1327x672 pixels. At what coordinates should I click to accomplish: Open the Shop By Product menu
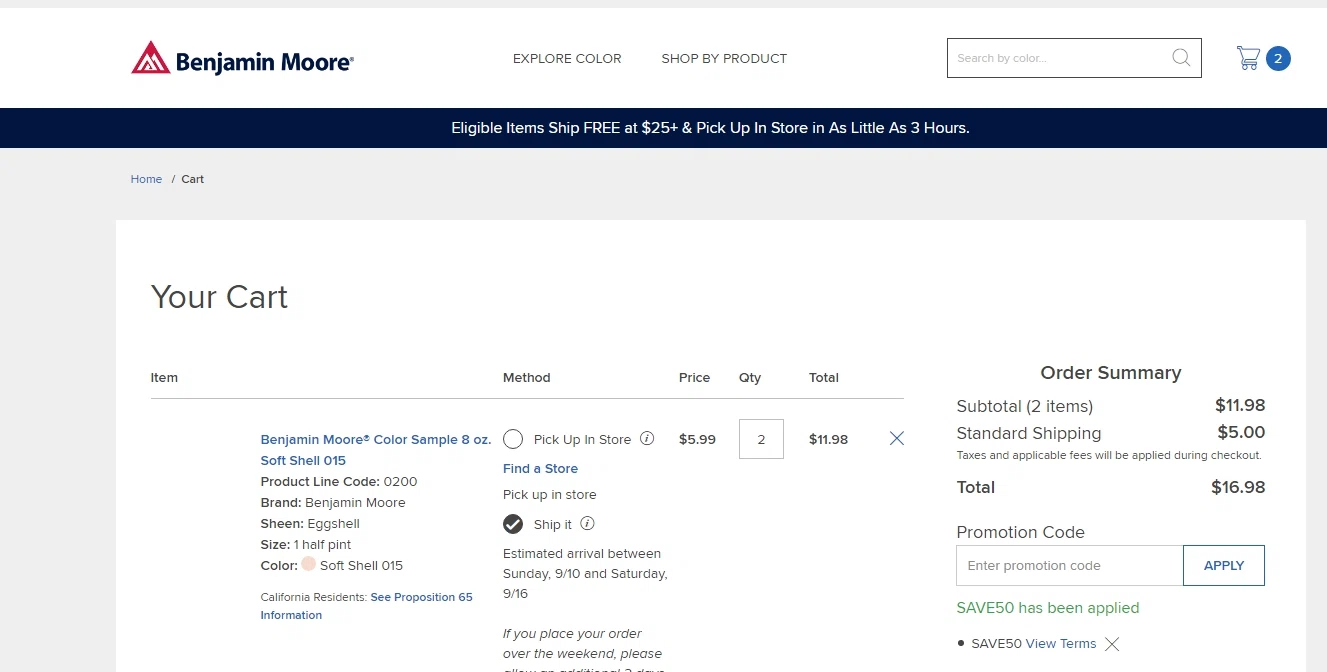(724, 59)
